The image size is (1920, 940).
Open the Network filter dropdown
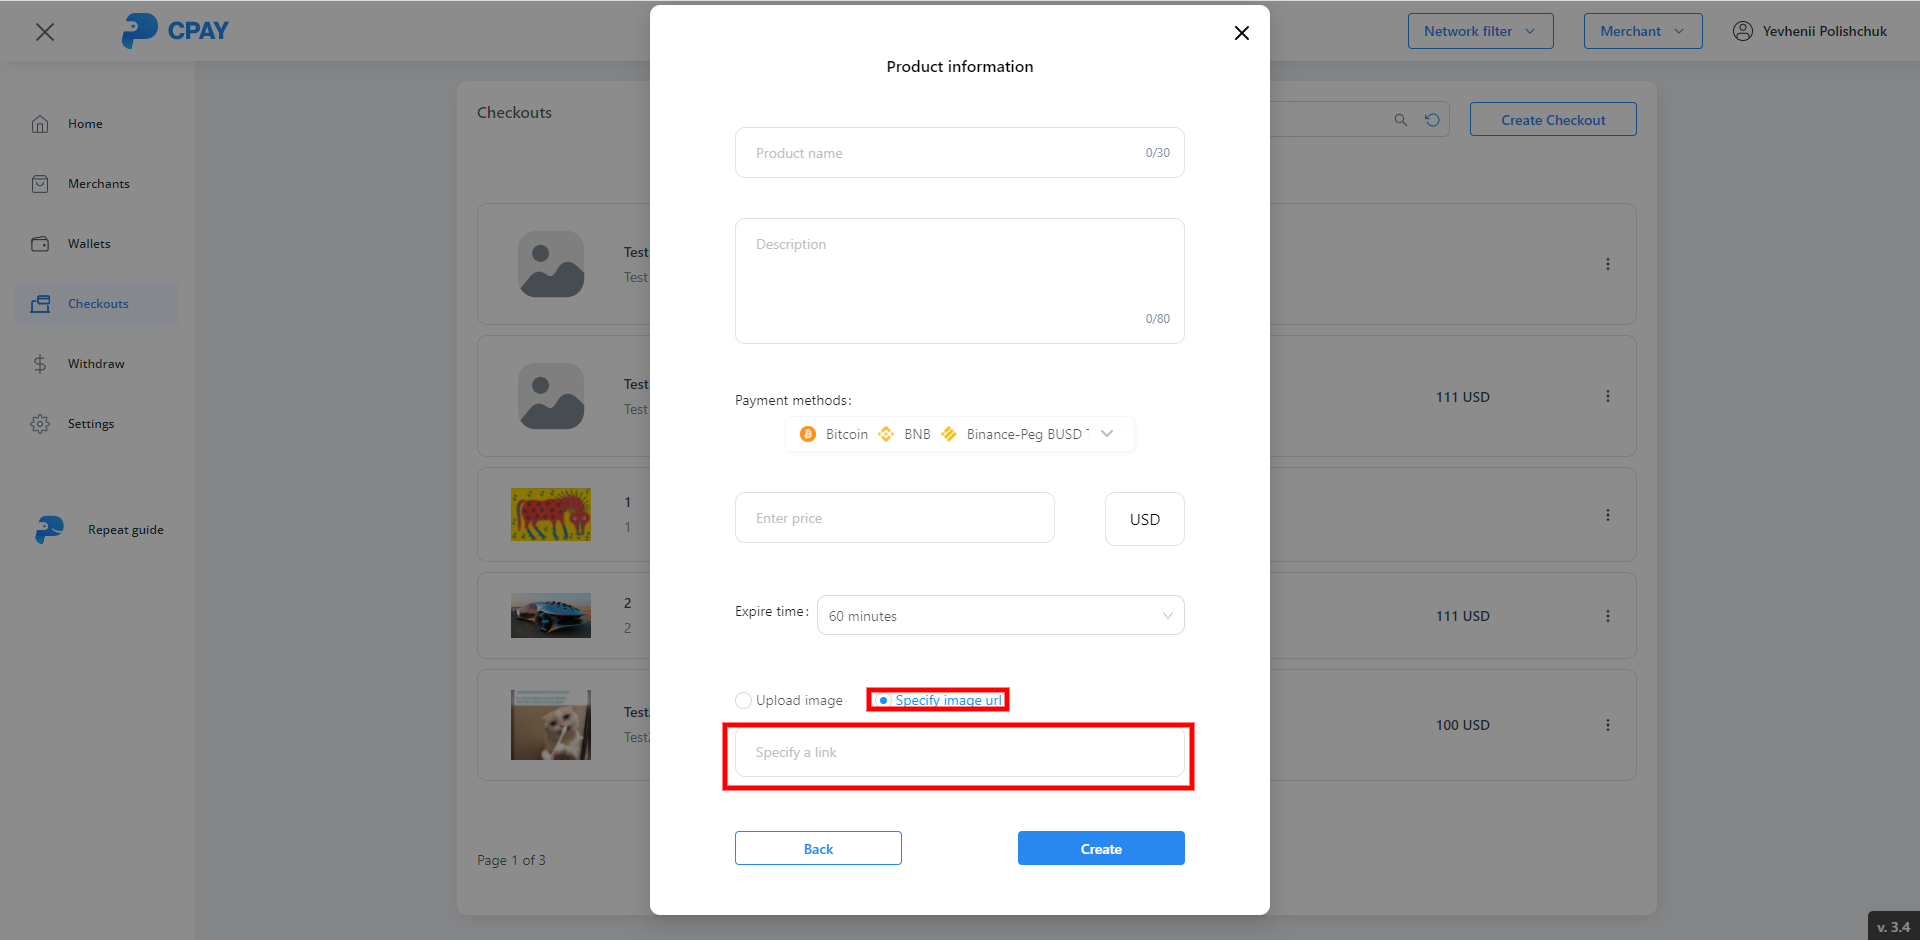coord(1480,31)
